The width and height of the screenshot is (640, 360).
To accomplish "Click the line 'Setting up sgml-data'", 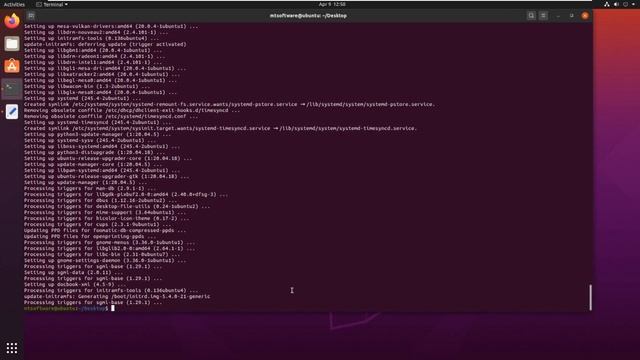I will pos(73,273).
